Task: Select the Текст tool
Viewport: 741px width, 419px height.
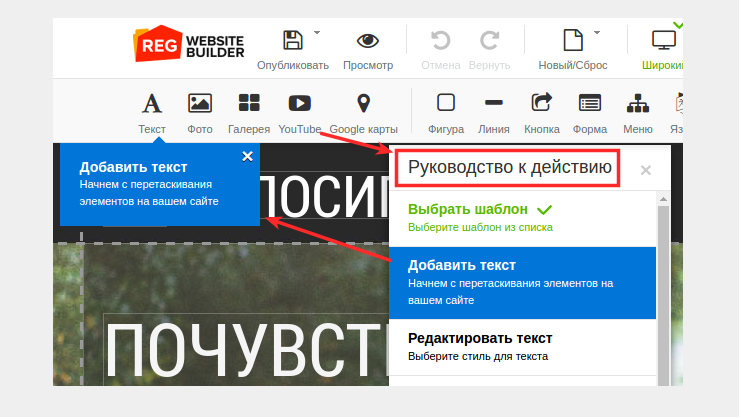Action: pyautogui.click(x=152, y=113)
